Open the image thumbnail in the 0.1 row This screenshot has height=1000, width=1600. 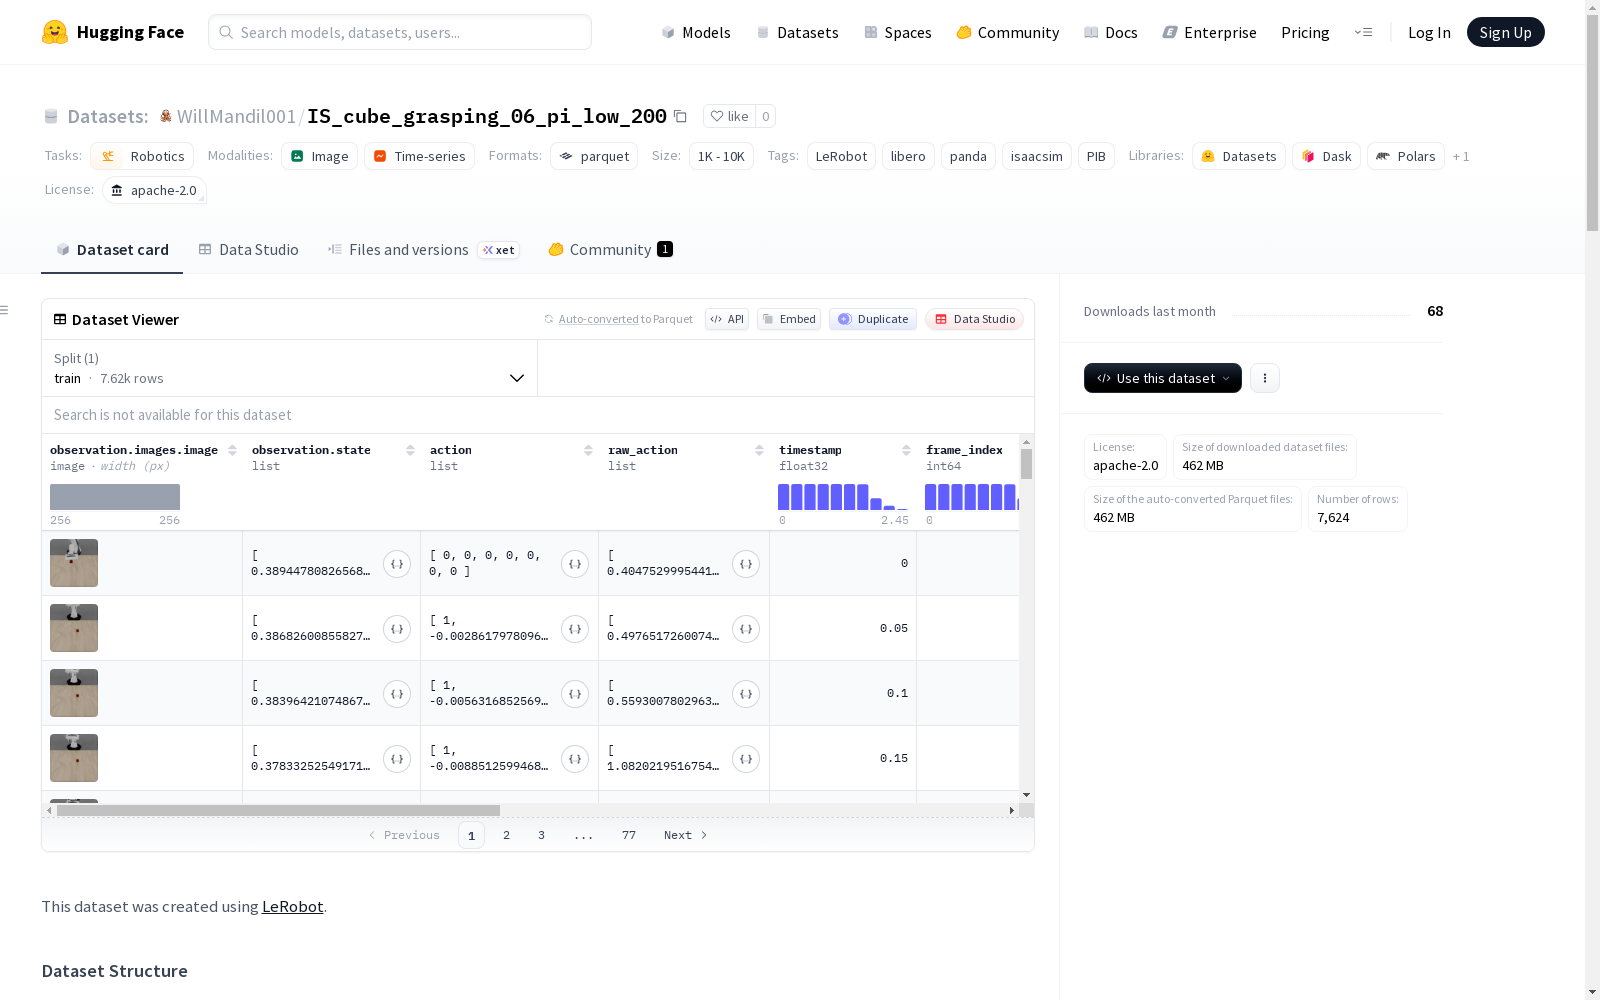click(74, 693)
